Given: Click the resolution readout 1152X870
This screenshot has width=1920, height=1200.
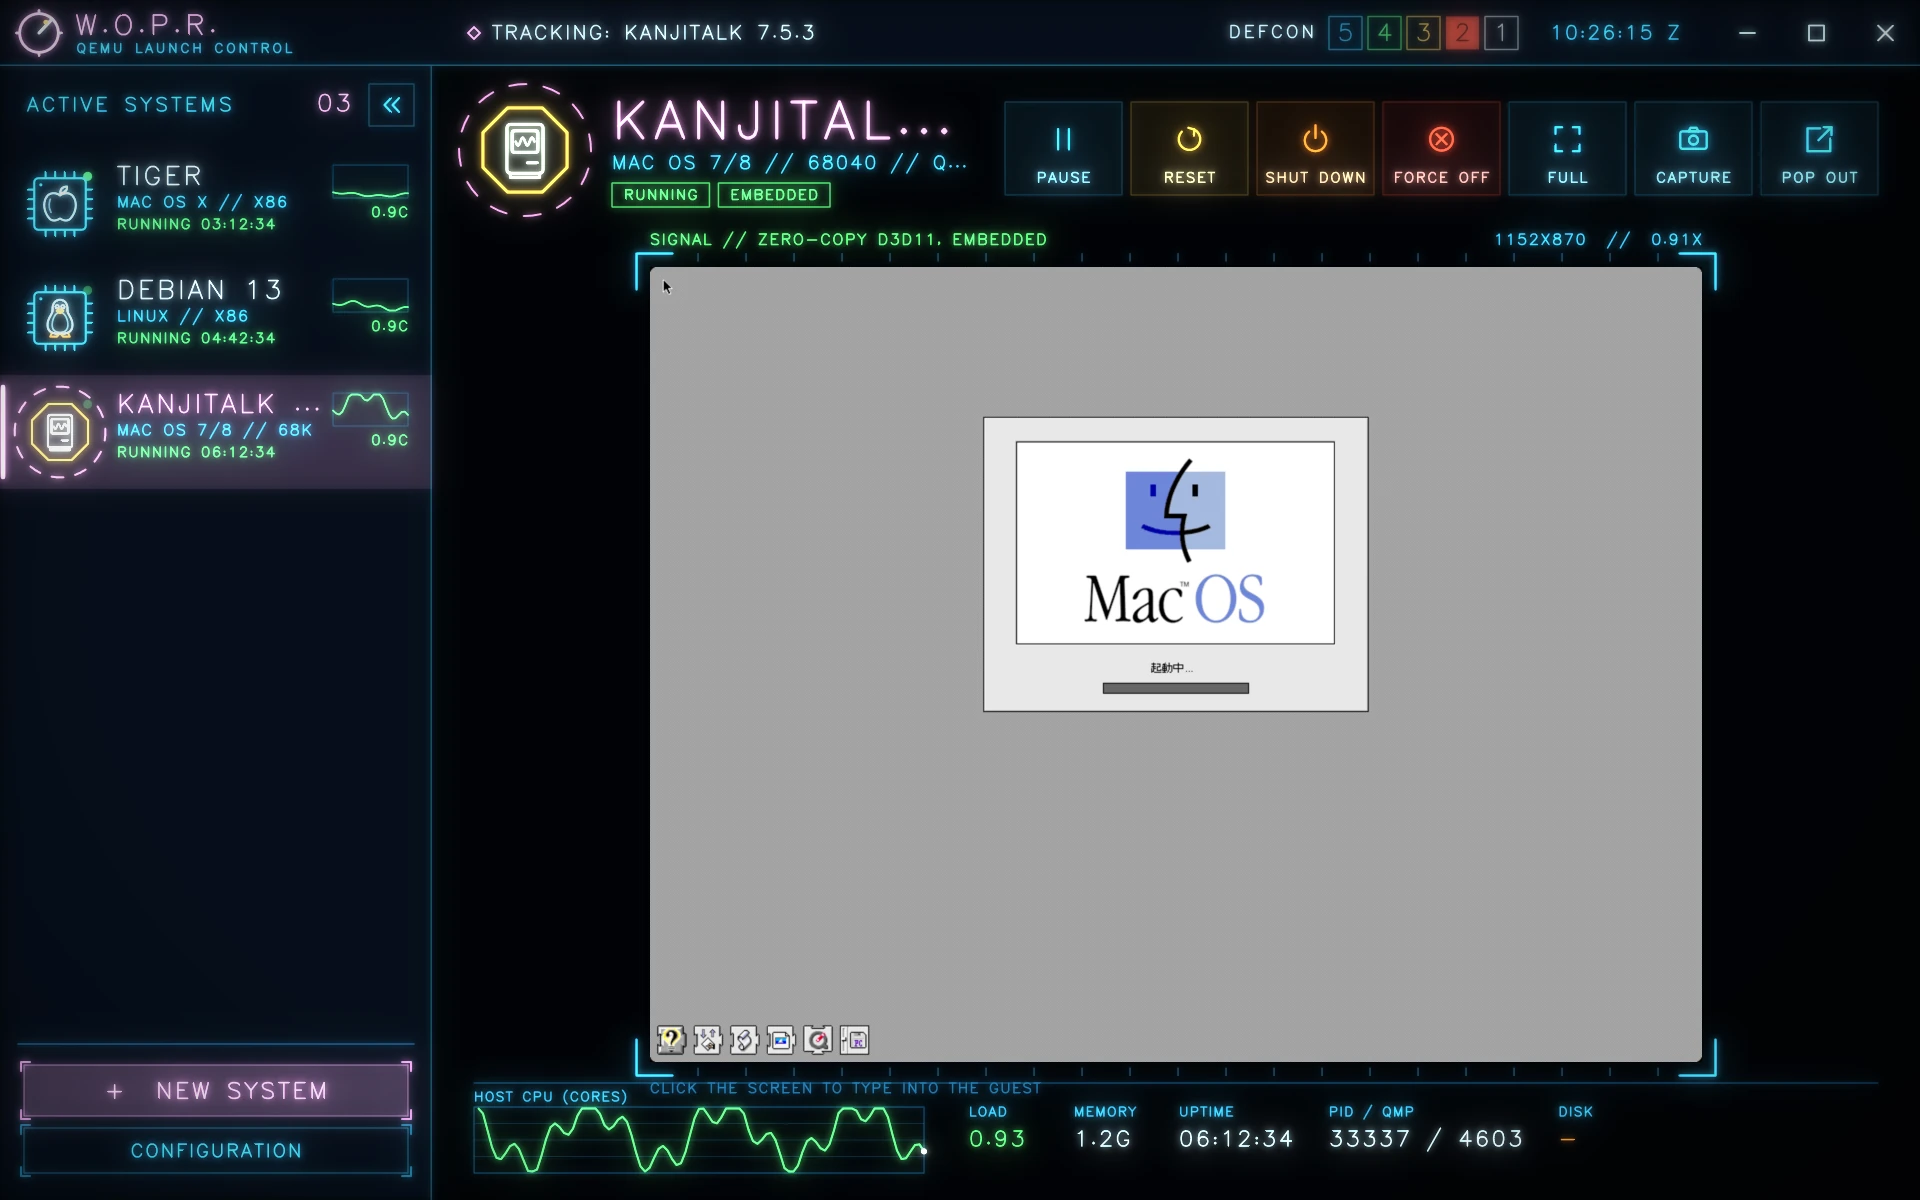Looking at the screenshot, I should click(x=1540, y=240).
